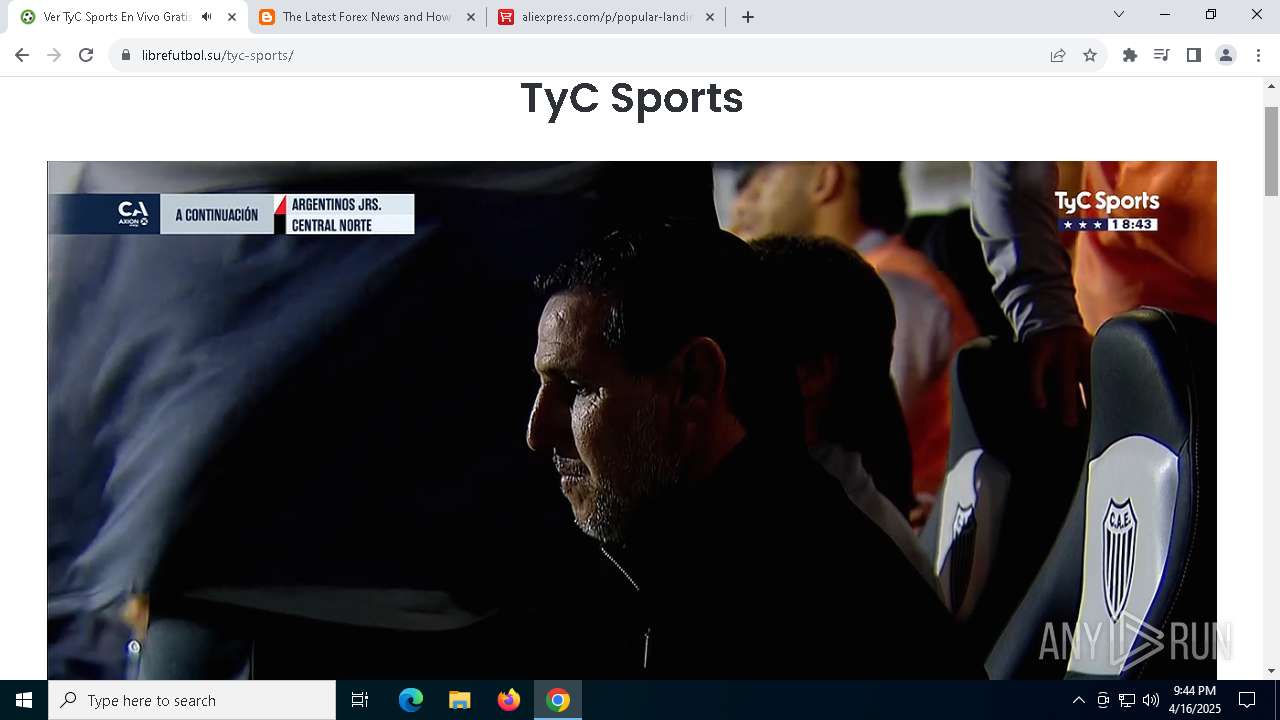This screenshot has height=720, width=1280.
Task: Go forward to the next page
Action: coord(54,55)
